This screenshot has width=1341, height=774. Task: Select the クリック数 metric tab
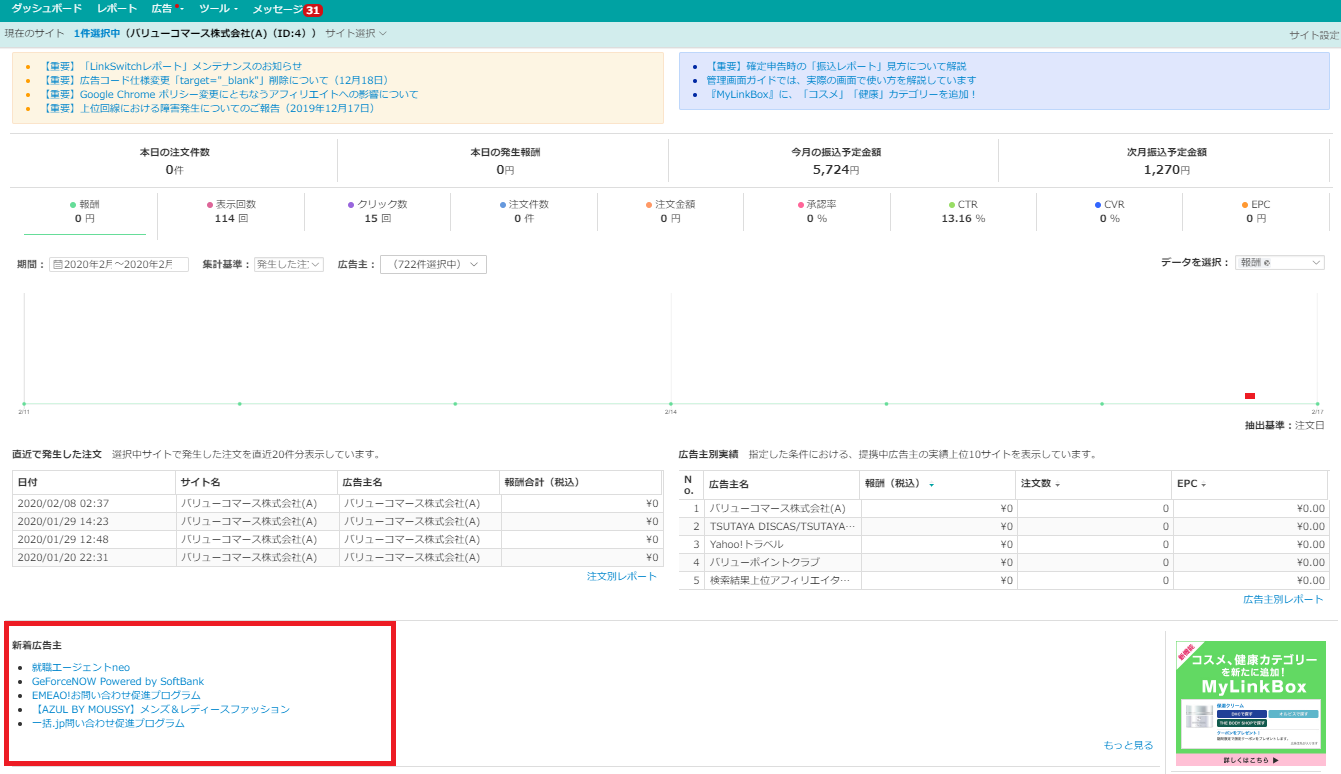pos(377,211)
